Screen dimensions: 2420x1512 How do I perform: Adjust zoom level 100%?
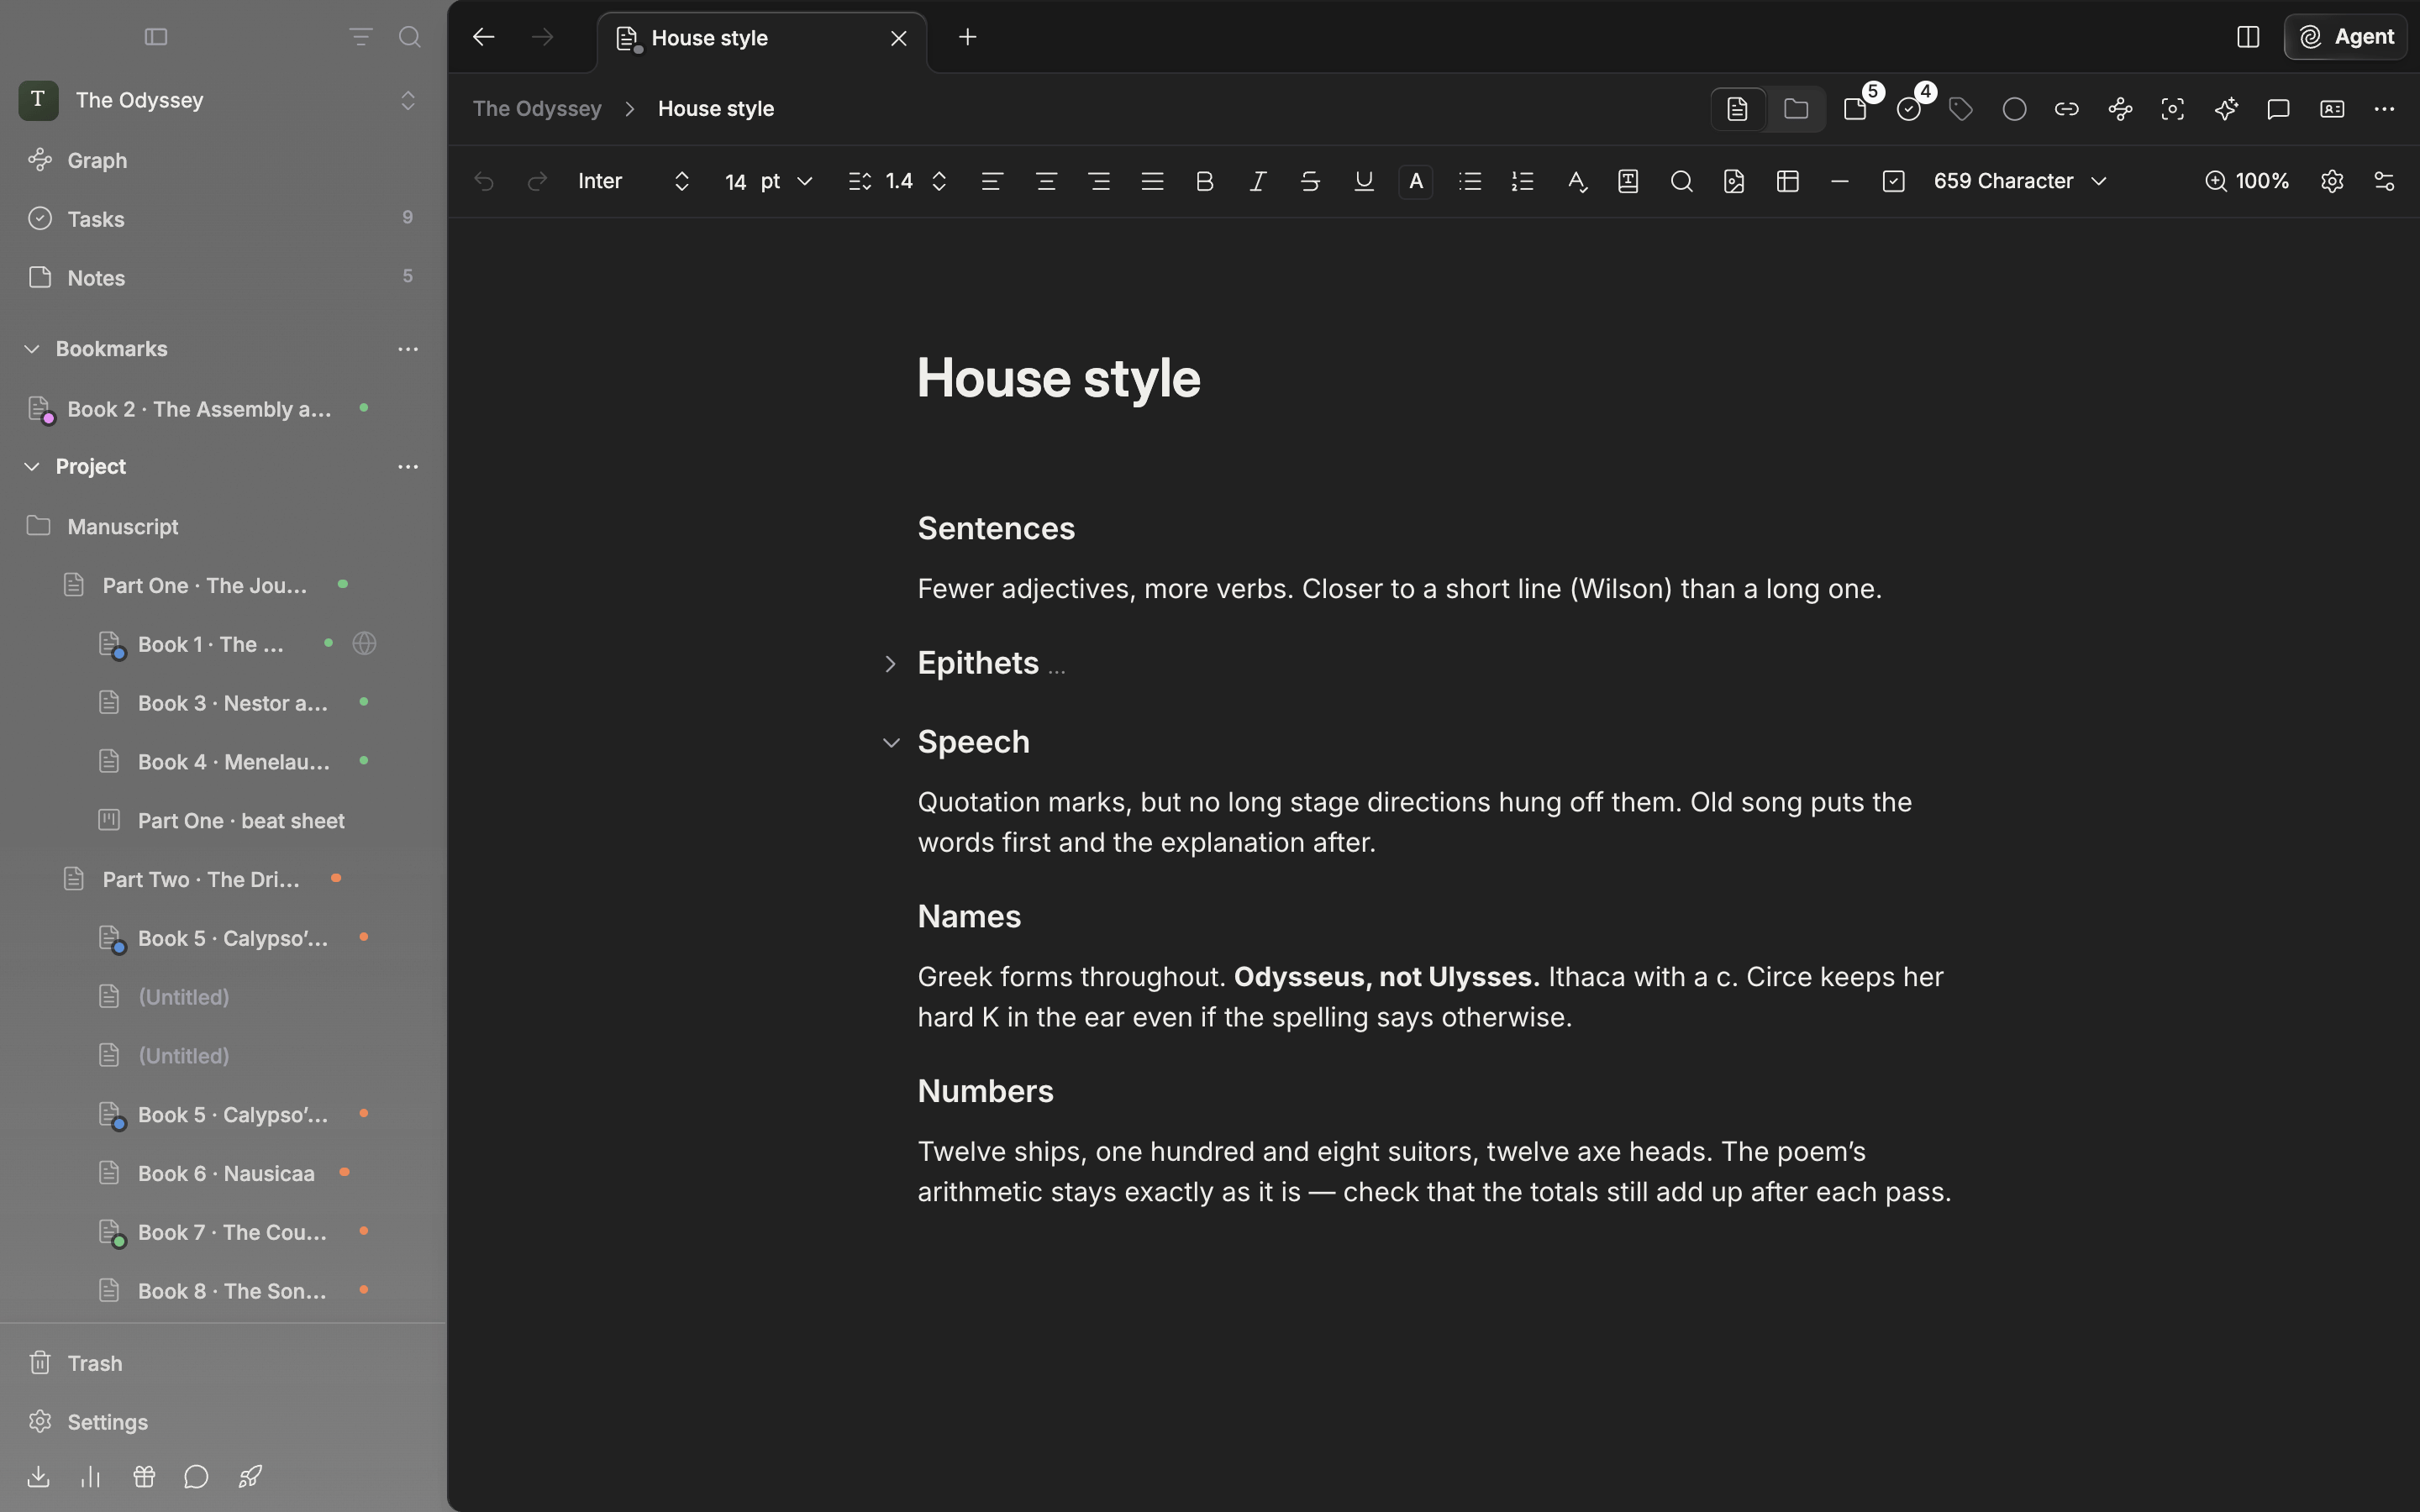click(2247, 181)
